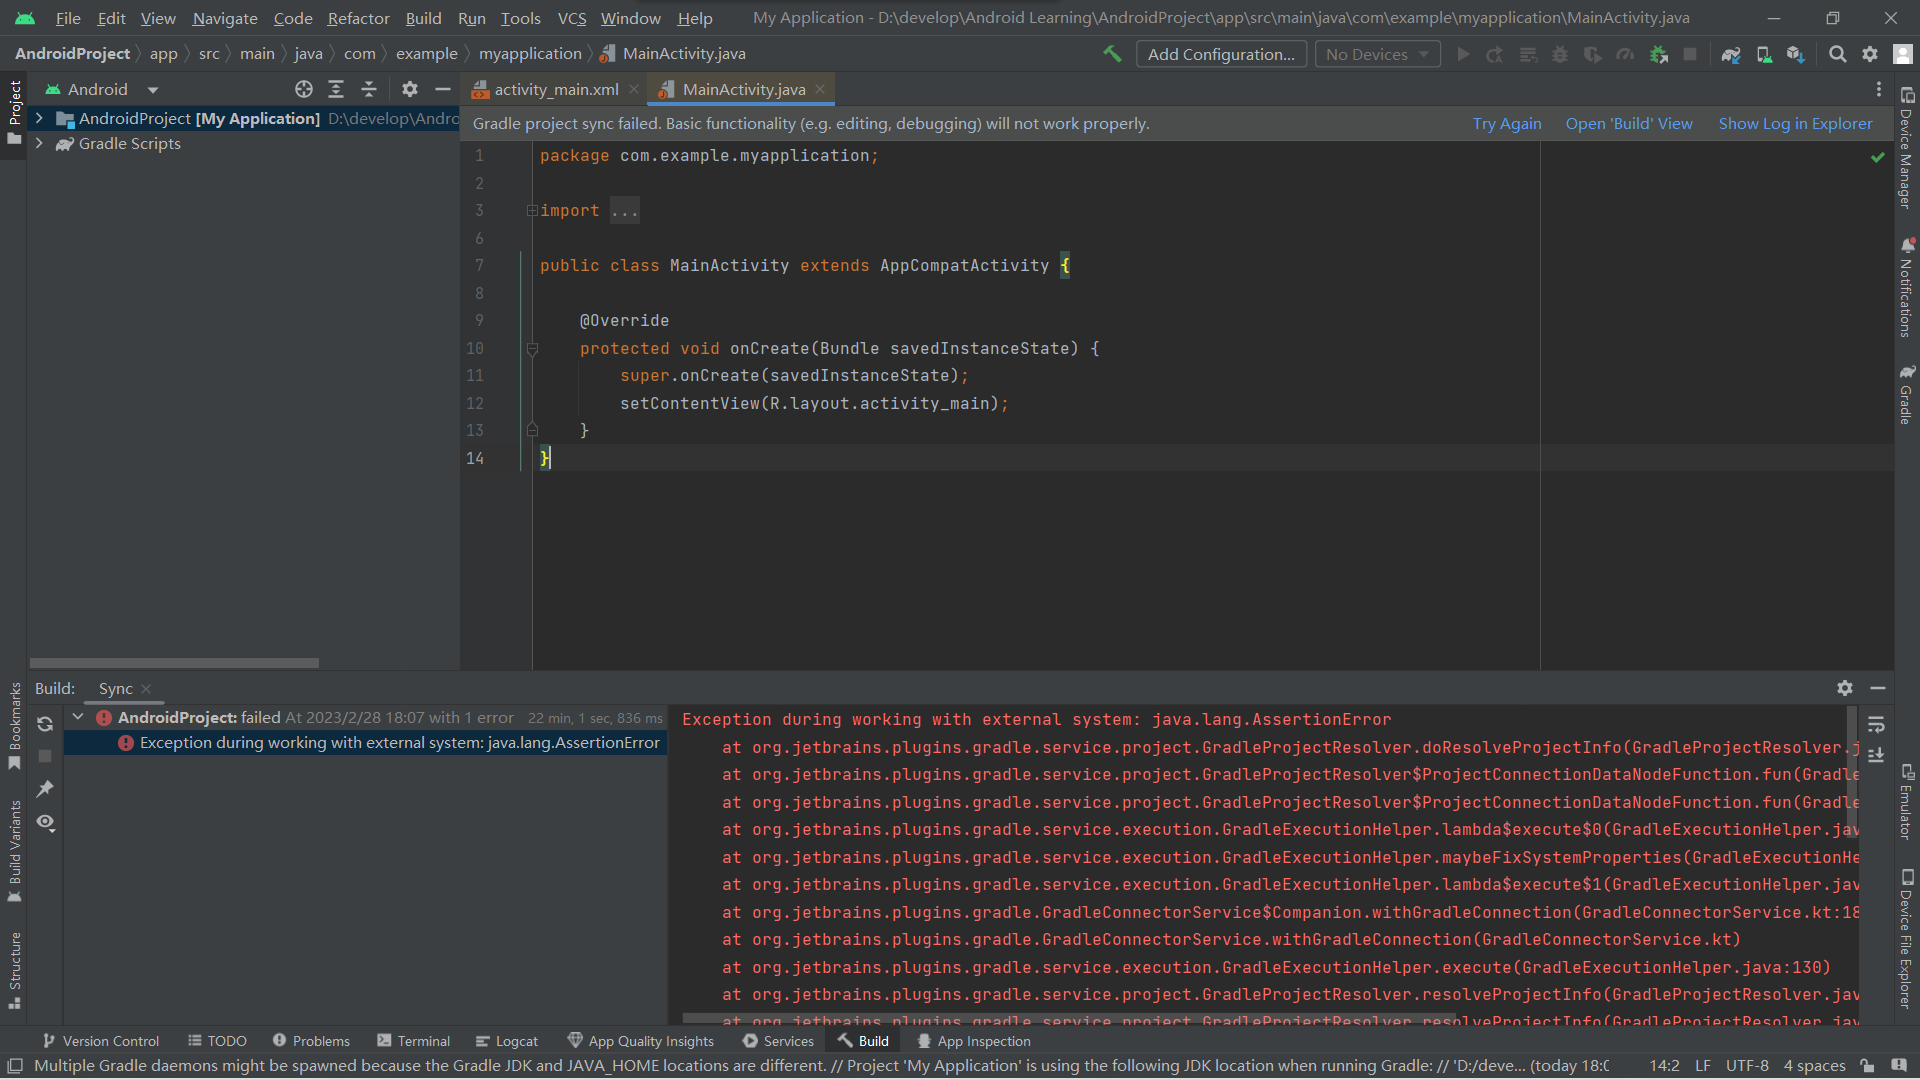Switch to the activity_main.xml tab
Screen dimensions: 1920x1080
(x=556, y=90)
